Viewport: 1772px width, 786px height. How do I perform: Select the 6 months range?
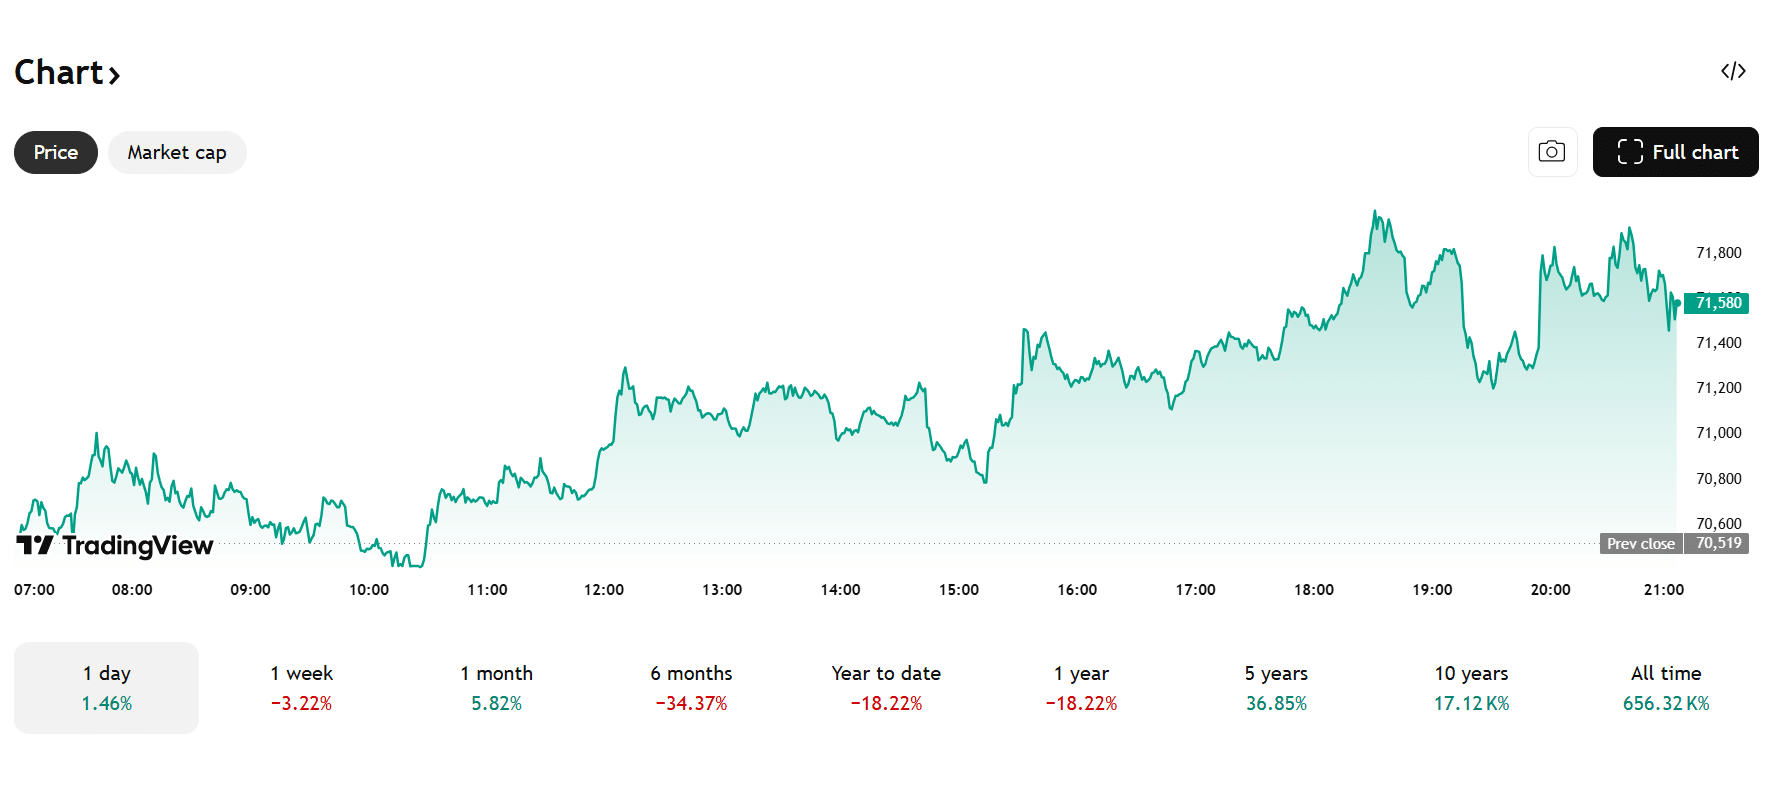point(691,688)
